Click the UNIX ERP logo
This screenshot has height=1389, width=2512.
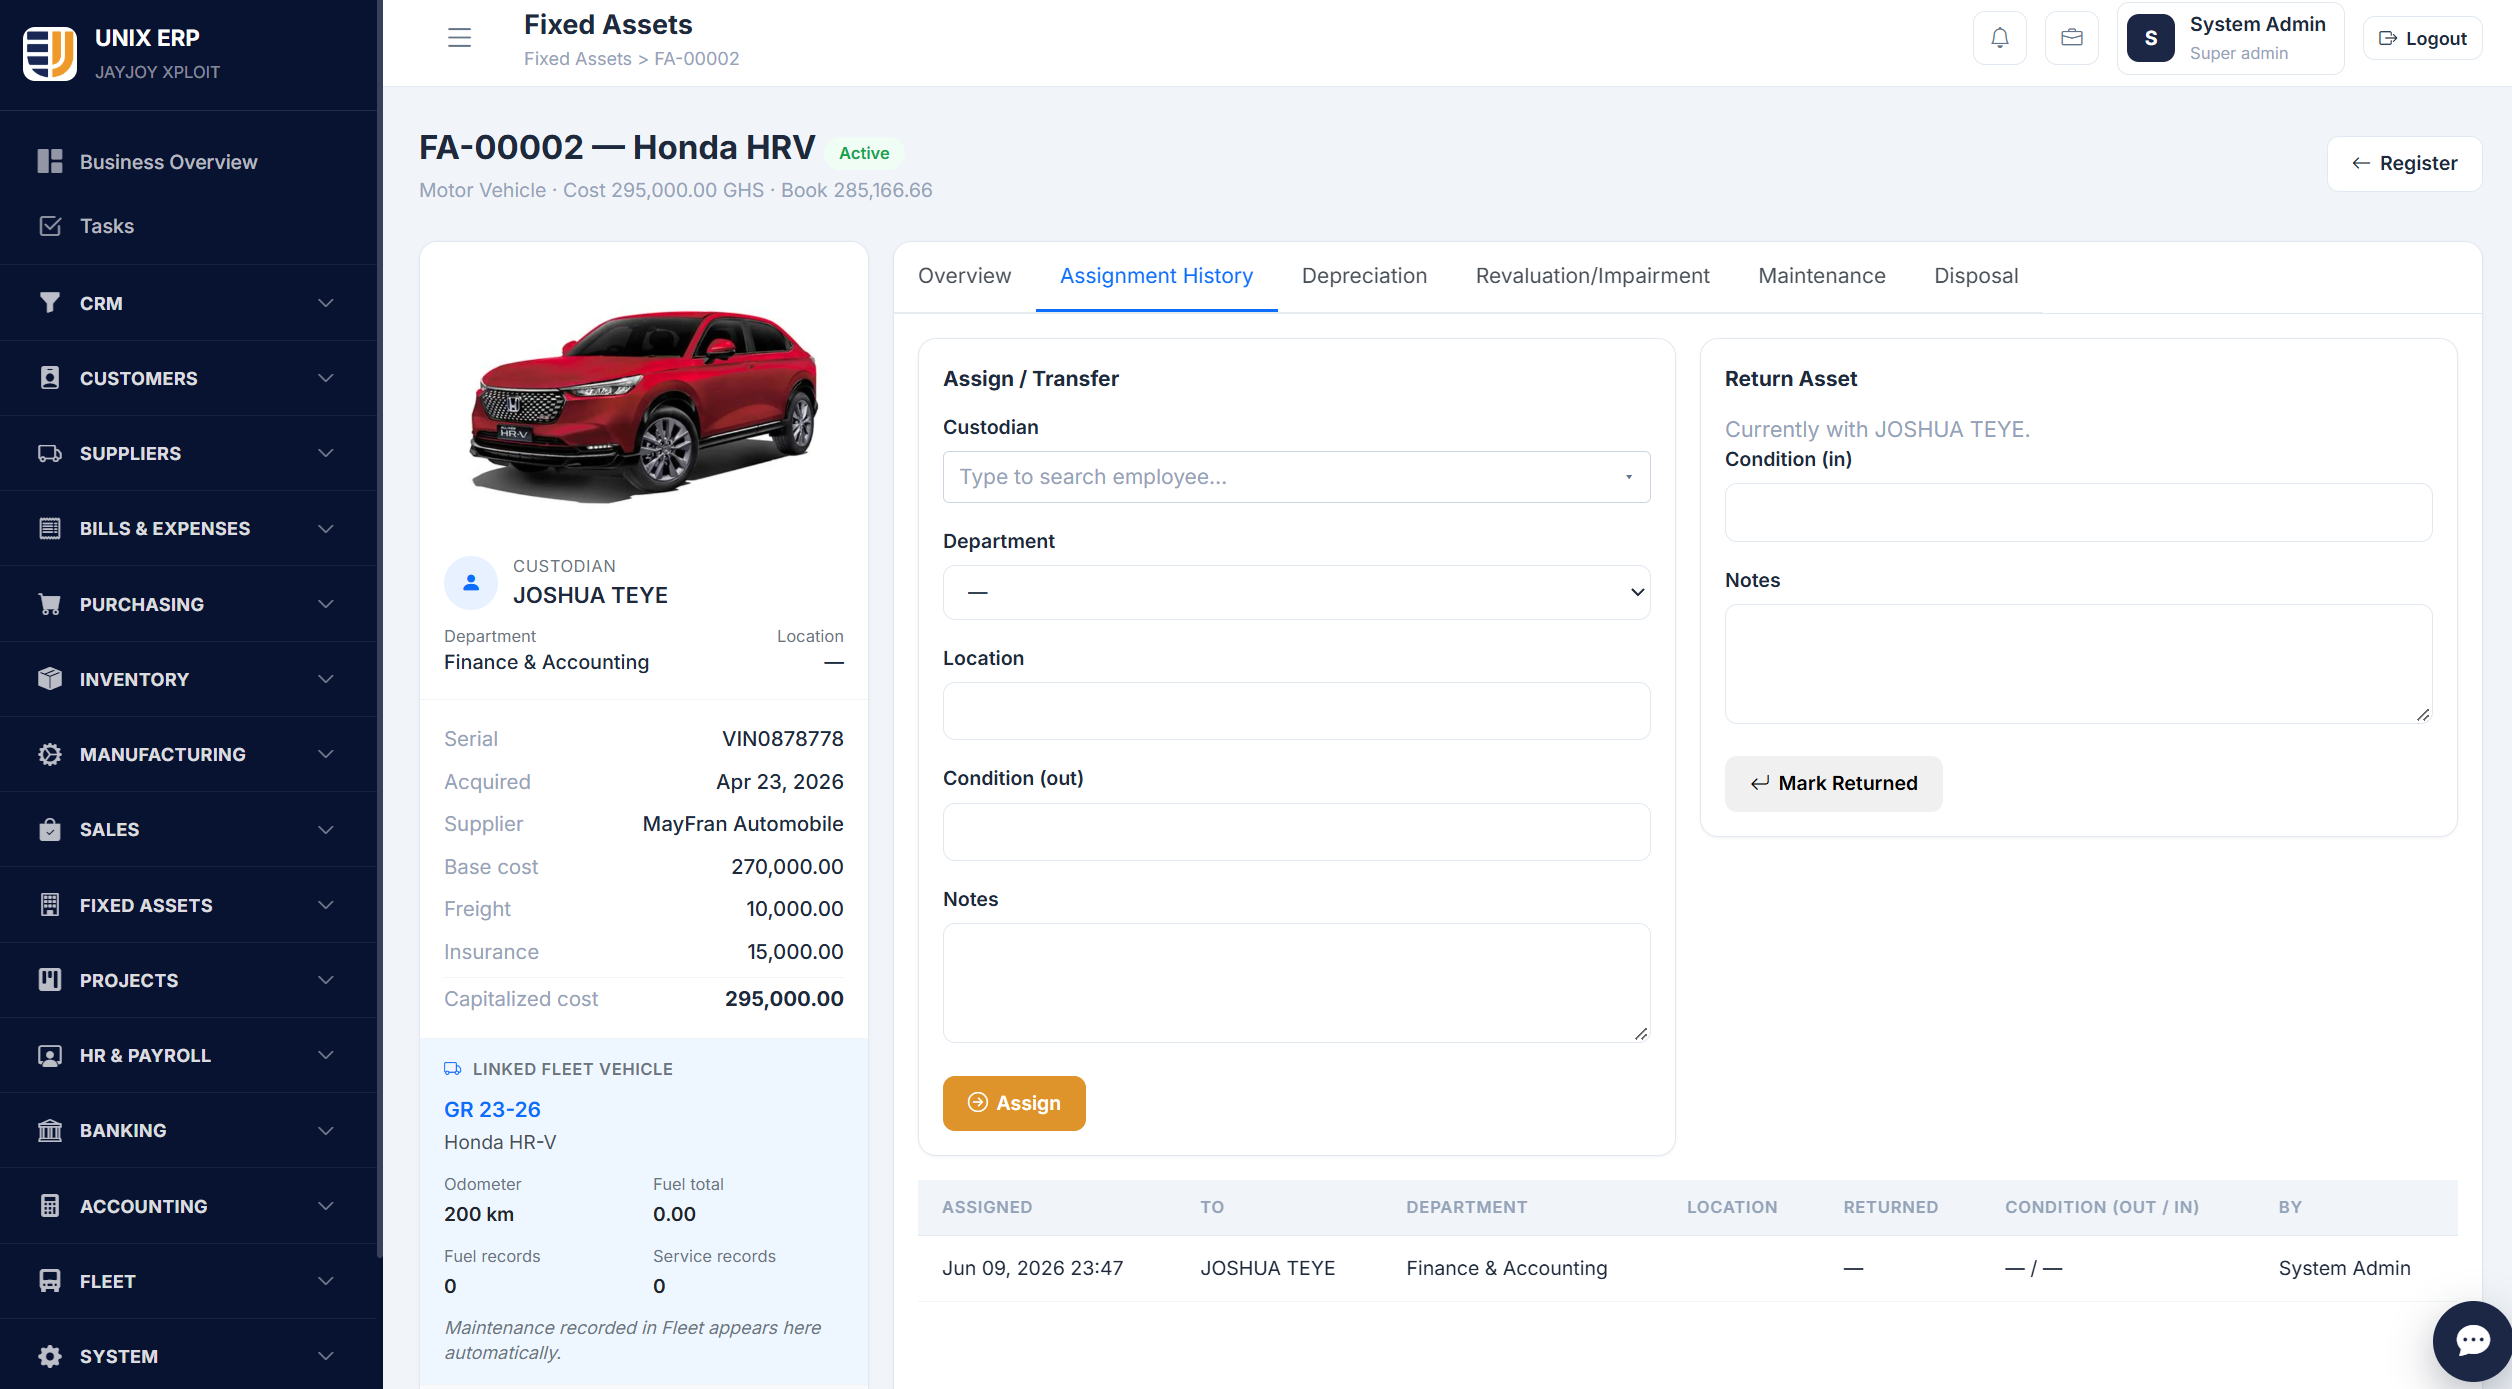[50, 53]
